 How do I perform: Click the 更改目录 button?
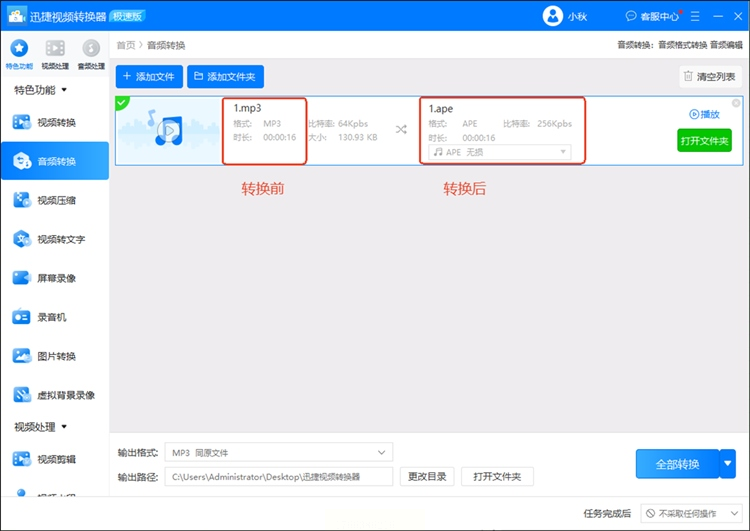(427, 477)
